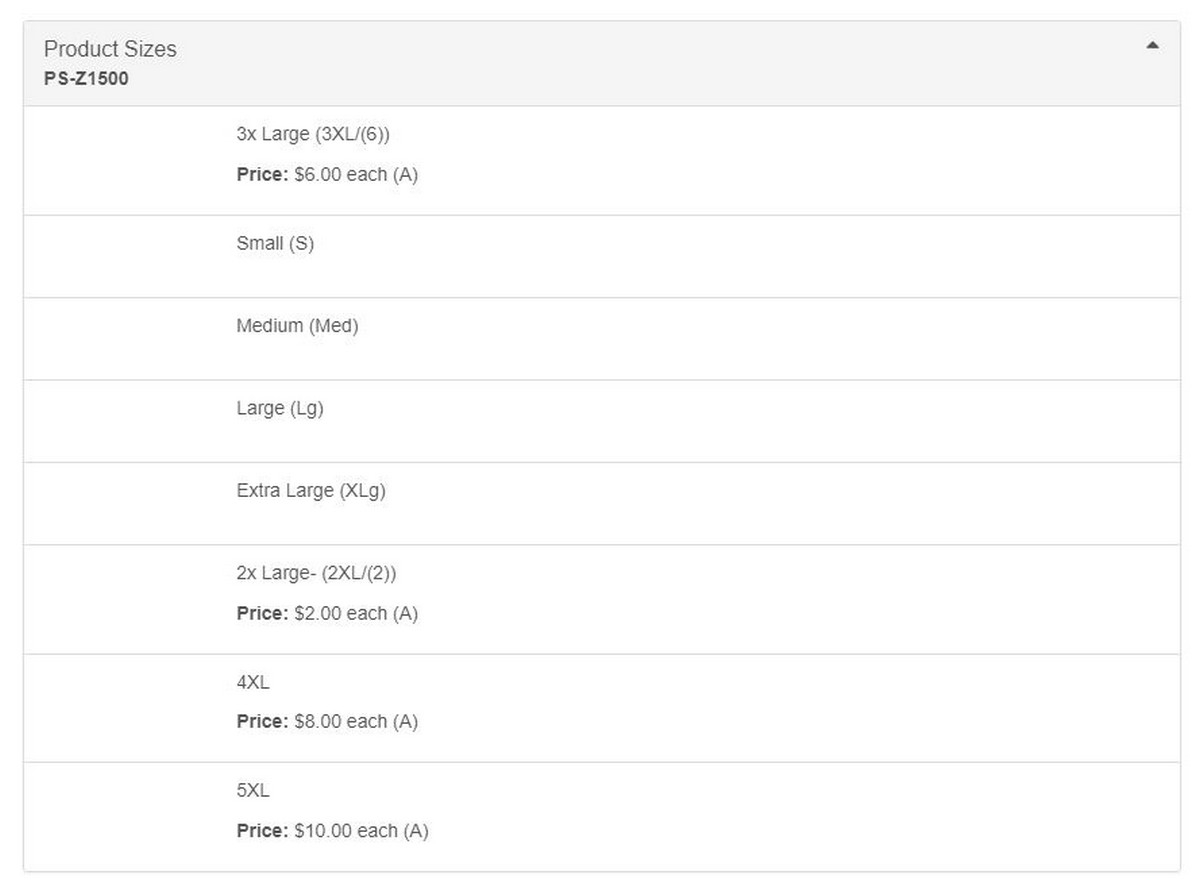Select the 2x Large- (2XL/(2)) size
The width and height of the screenshot is (1200, 887).
point(317,573)
